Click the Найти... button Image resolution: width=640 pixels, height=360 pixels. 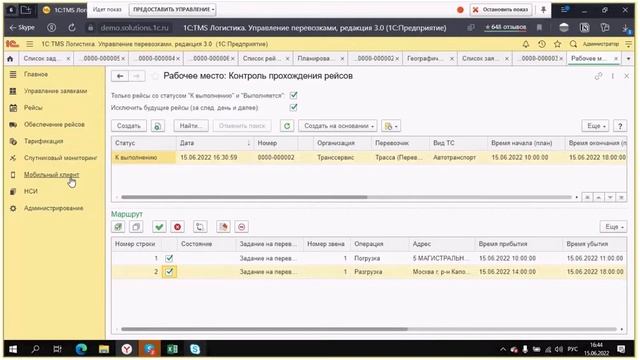(x=191, y=126)
